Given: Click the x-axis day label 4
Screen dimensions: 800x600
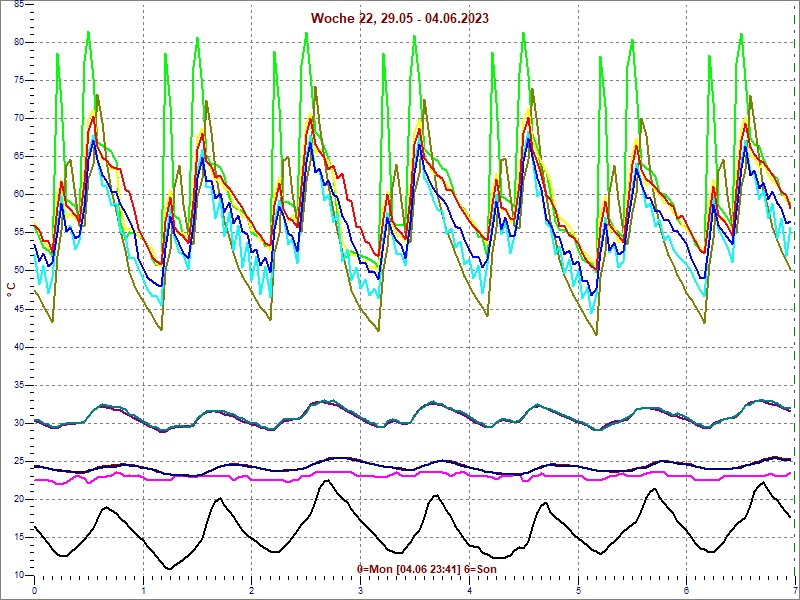Looking at the screenshot, I should pos(470,591).
